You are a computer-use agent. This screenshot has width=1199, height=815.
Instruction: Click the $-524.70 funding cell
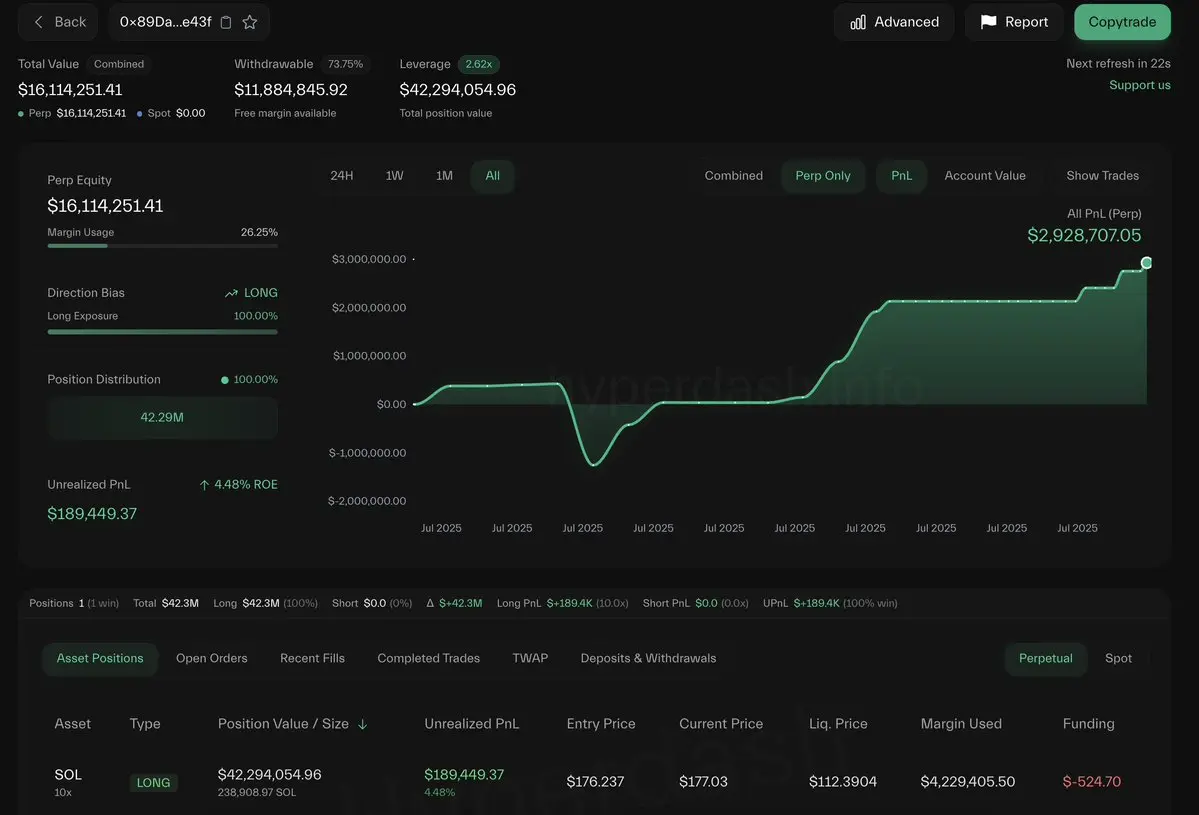pos(1091,781)
